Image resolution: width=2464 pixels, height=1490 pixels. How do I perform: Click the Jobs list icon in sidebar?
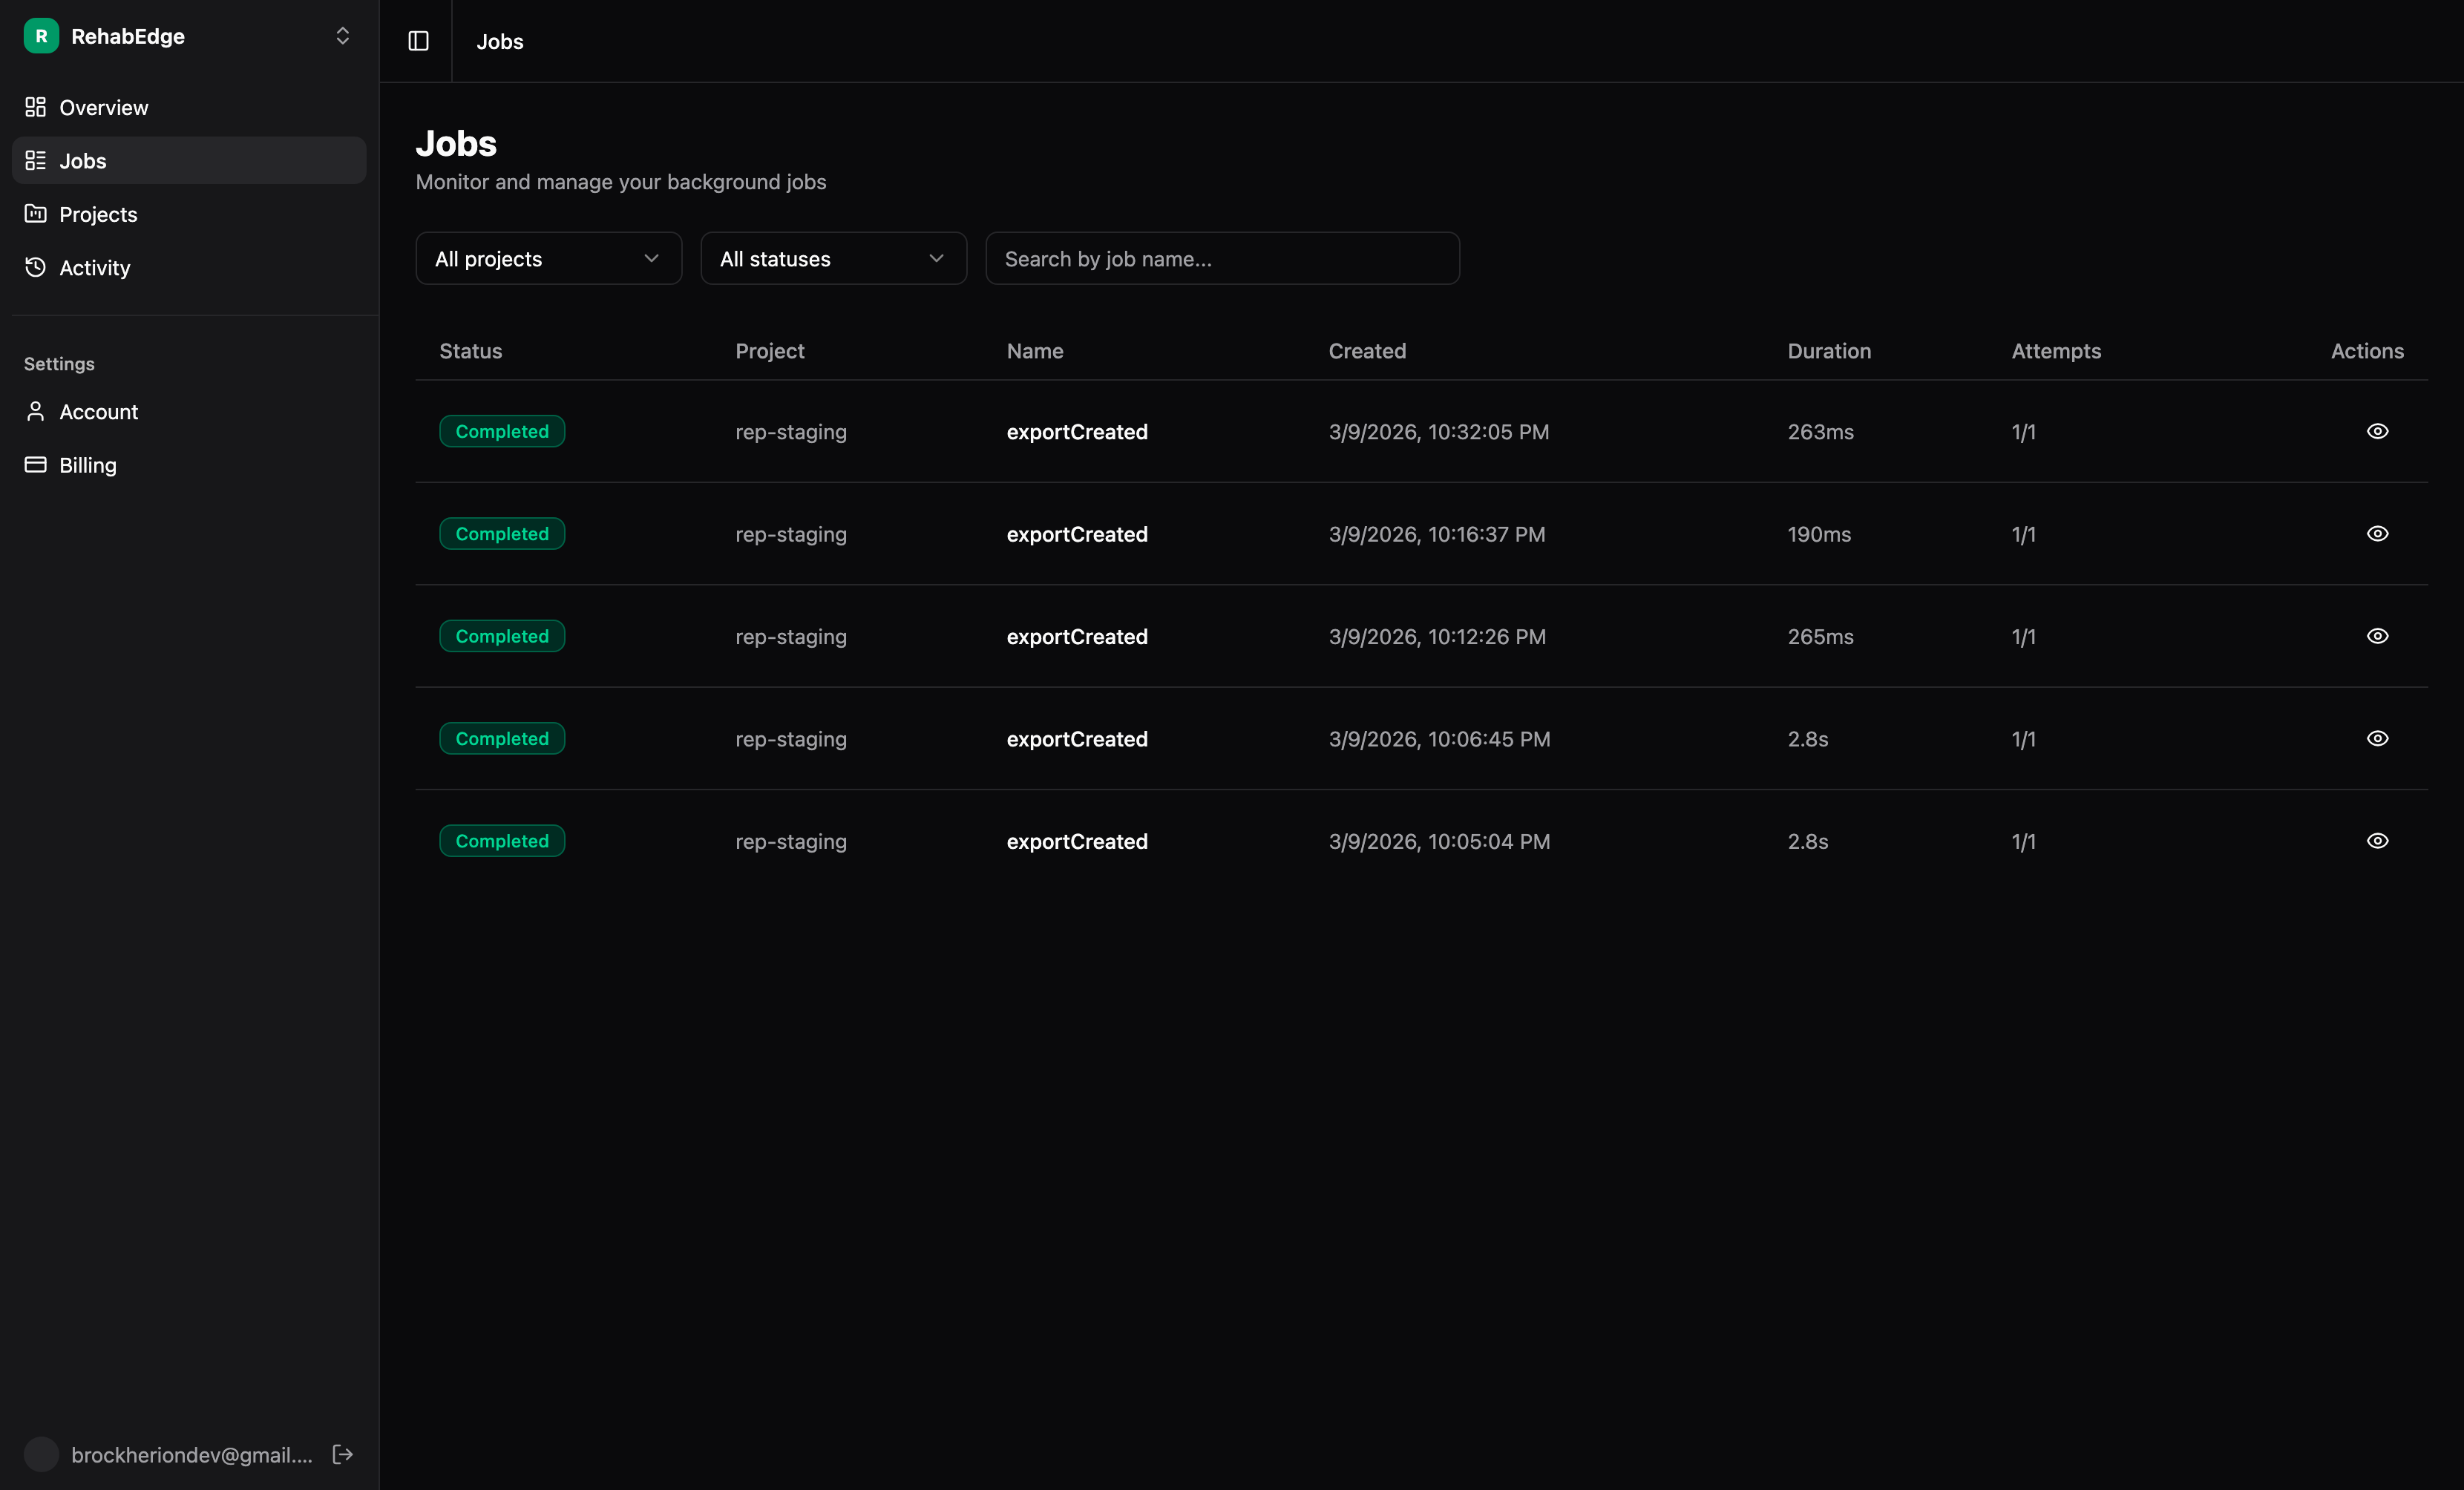pyautogui.click(x=36, y=160)
